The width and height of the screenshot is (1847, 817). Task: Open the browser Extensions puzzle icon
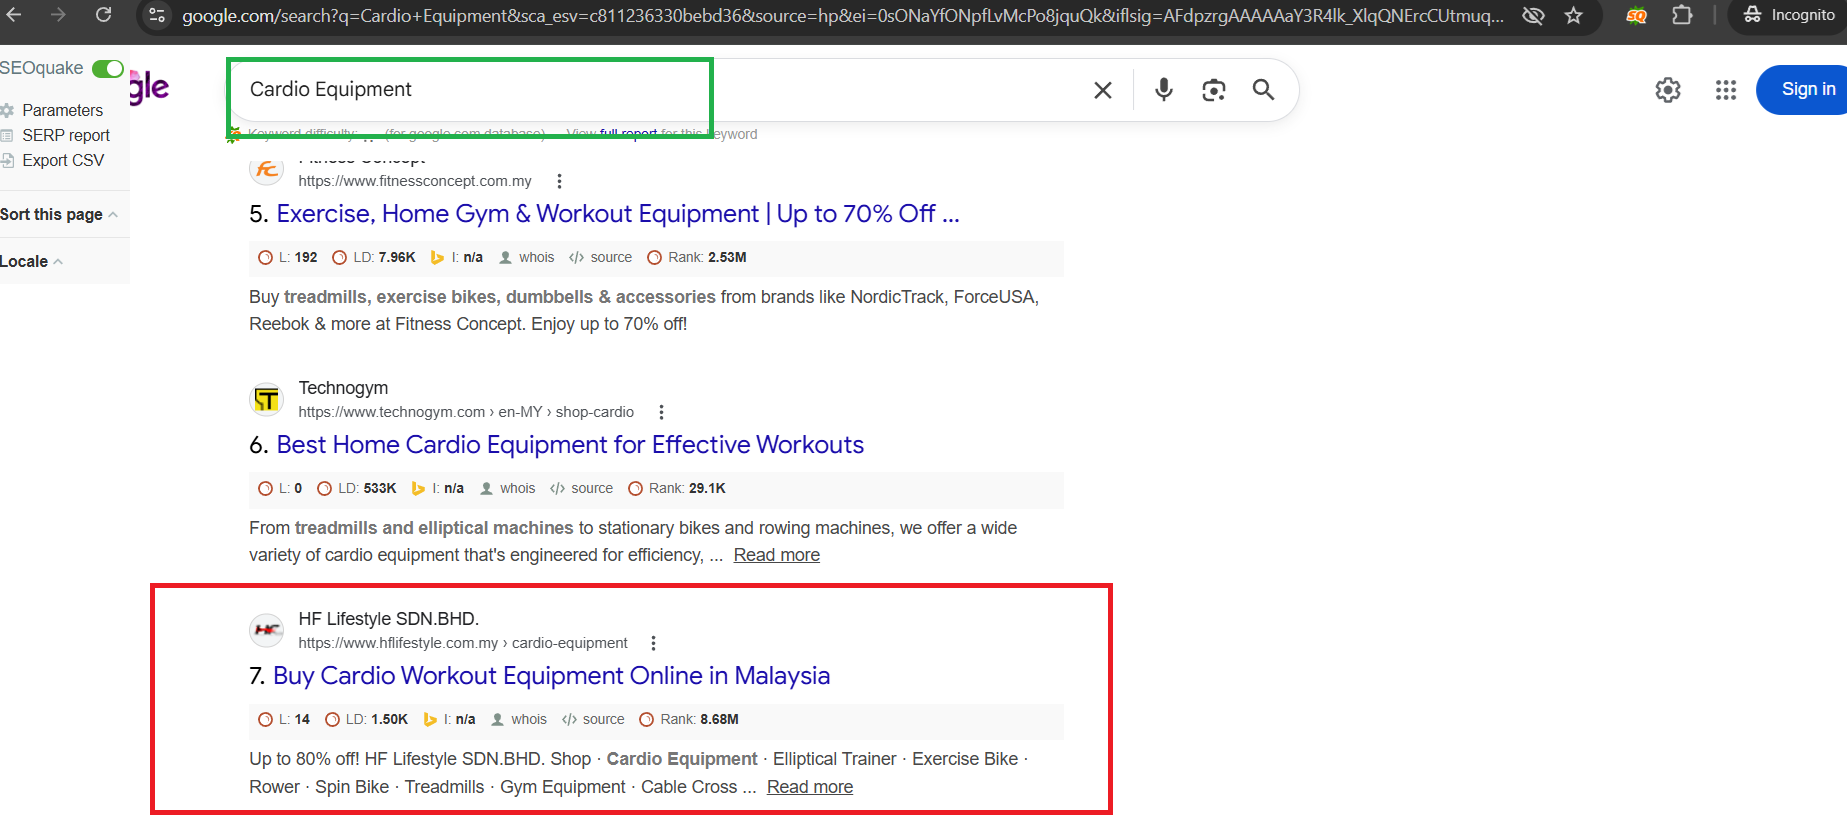[x=1682, y=15]
